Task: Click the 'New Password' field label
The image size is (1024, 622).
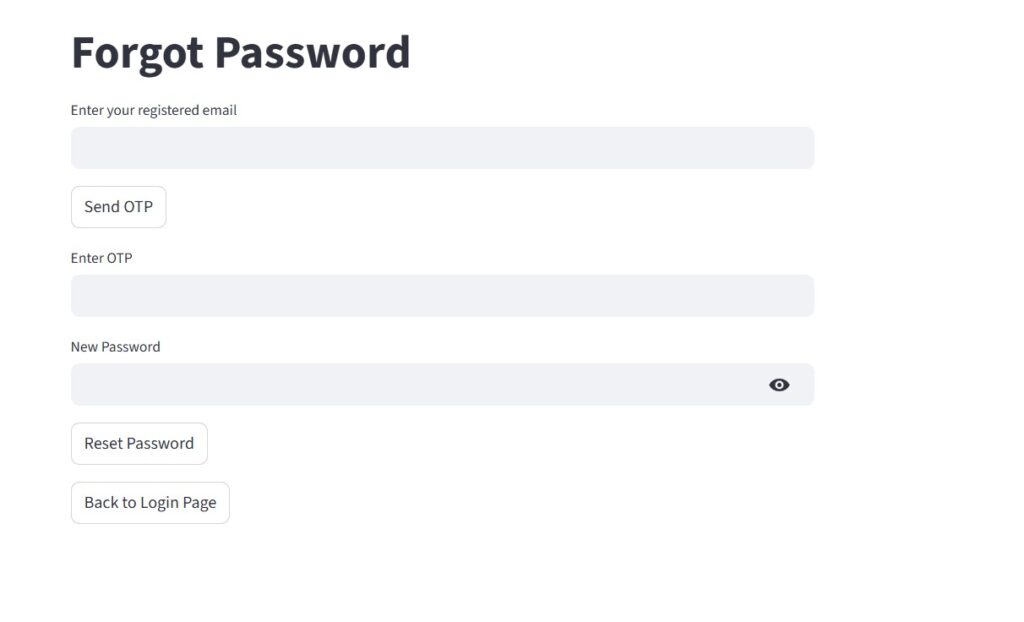Action: click(x=115, y=347)
